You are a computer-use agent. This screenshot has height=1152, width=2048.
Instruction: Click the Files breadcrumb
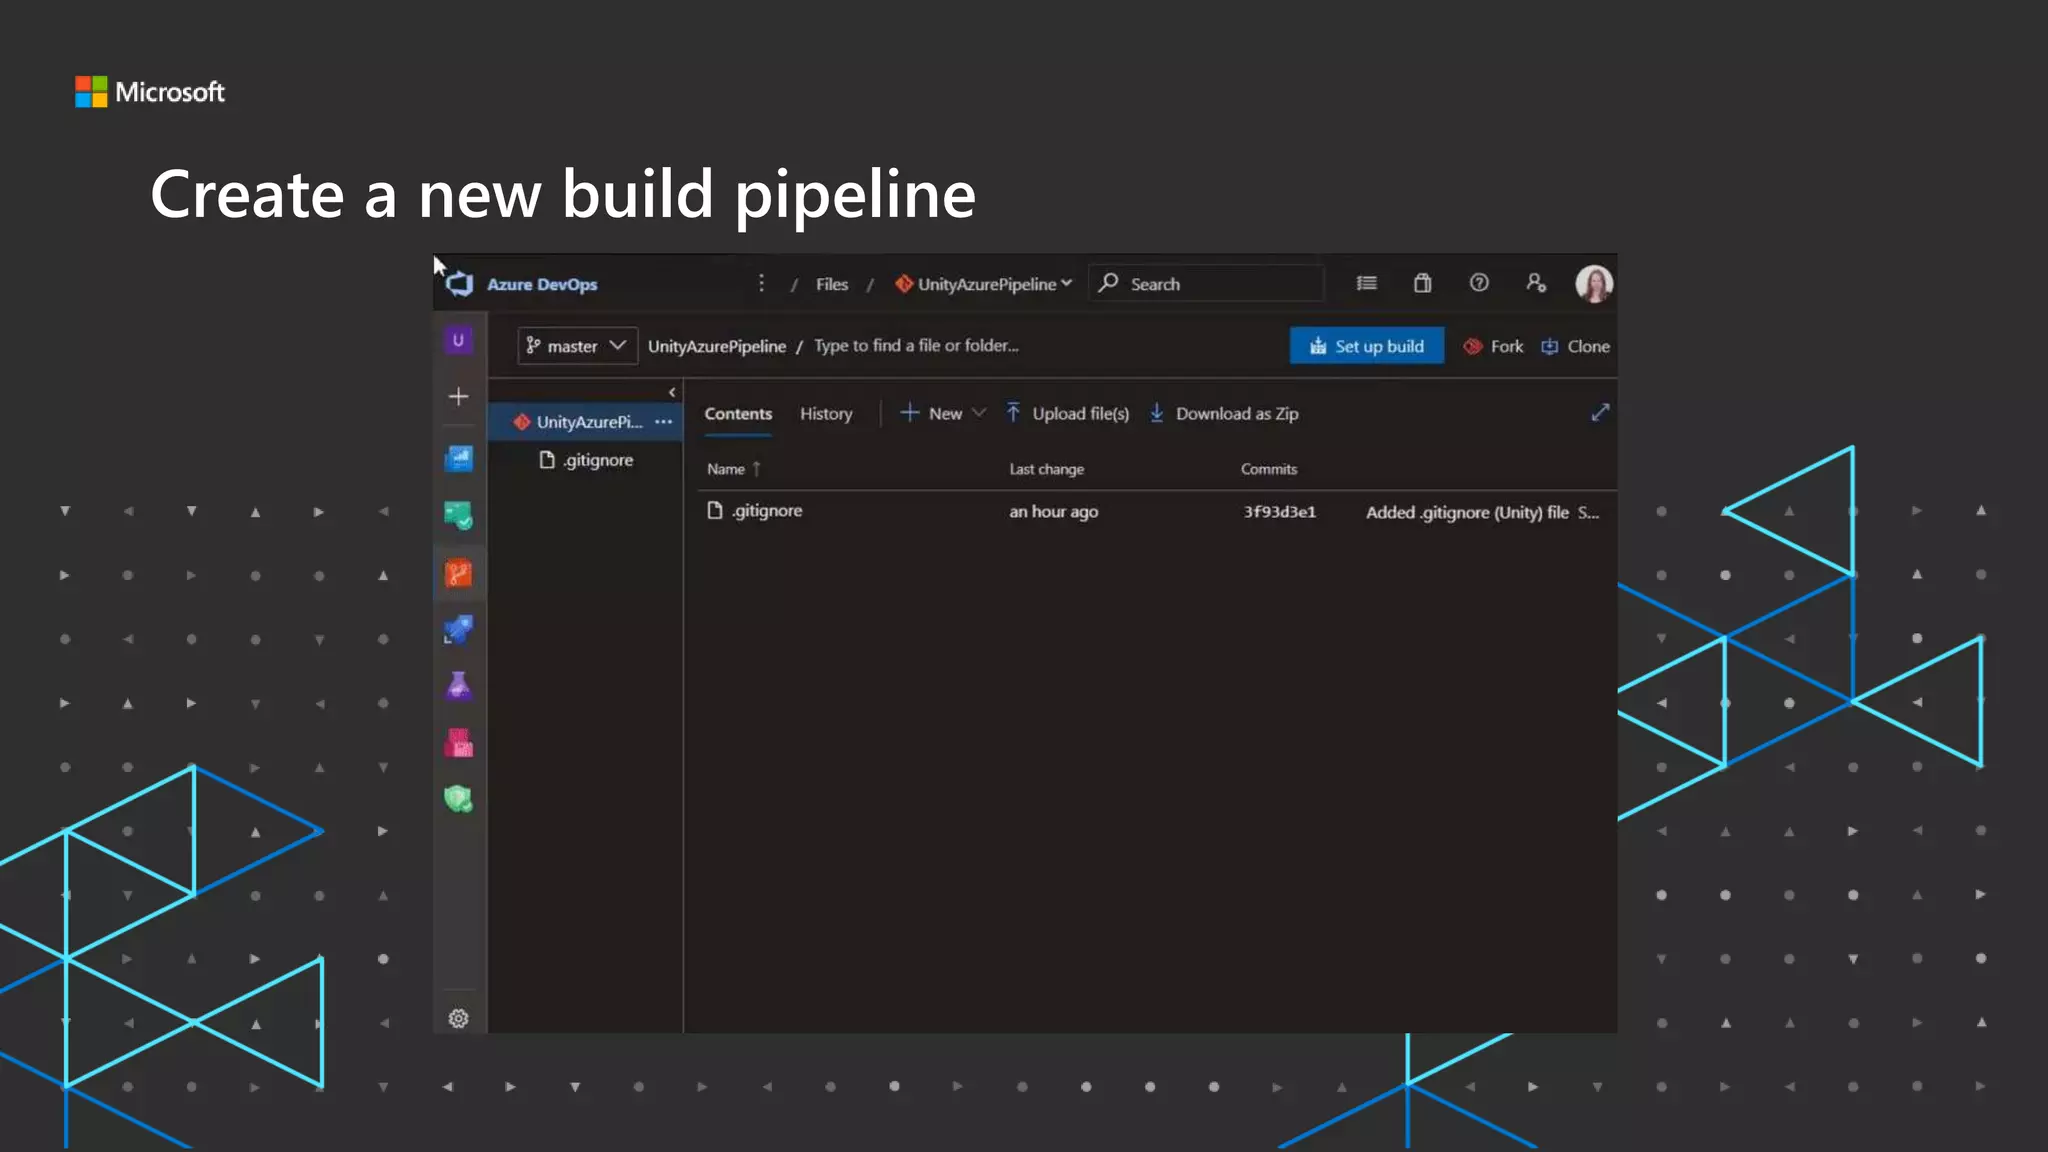tap(831, 284)
